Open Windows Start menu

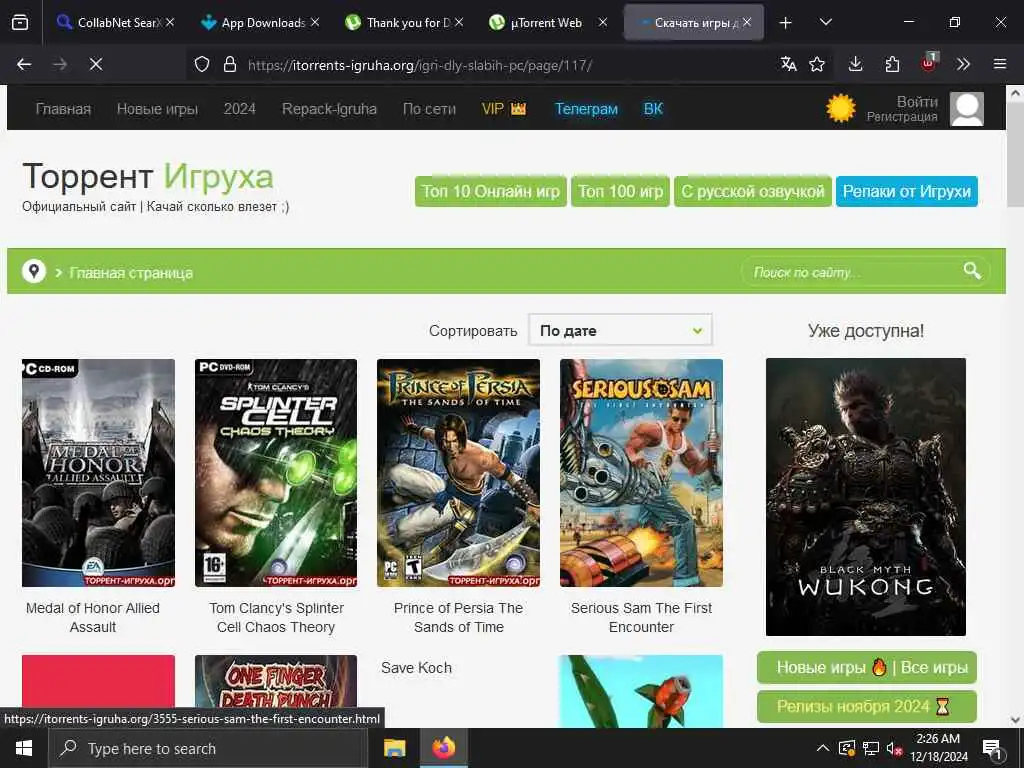pyautogui.click(x=24, y=748)
